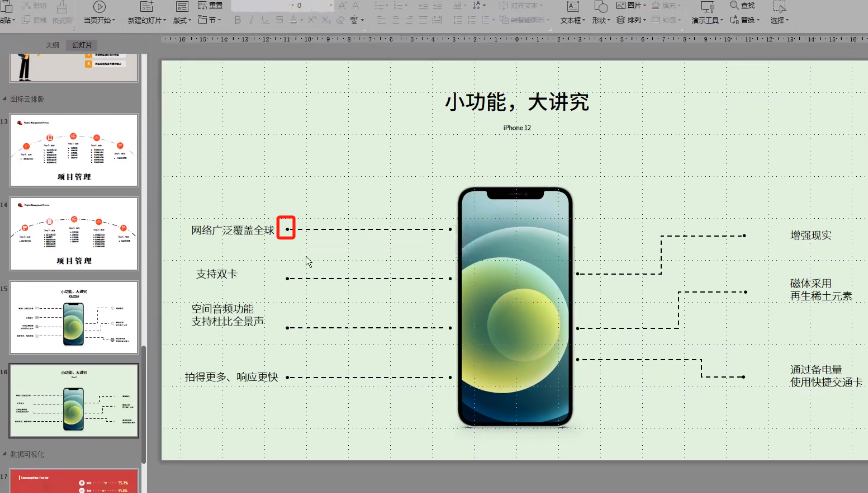Click the Select (选择) pane icon

click(779, 7)
